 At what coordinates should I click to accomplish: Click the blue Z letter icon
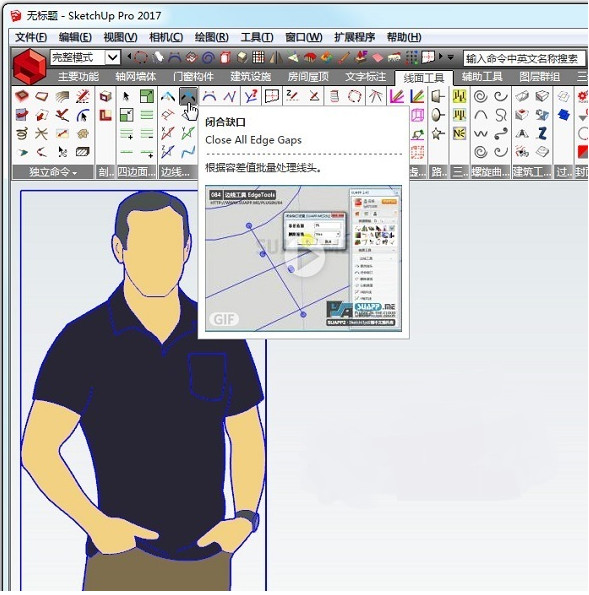click(x=542, y=133)
